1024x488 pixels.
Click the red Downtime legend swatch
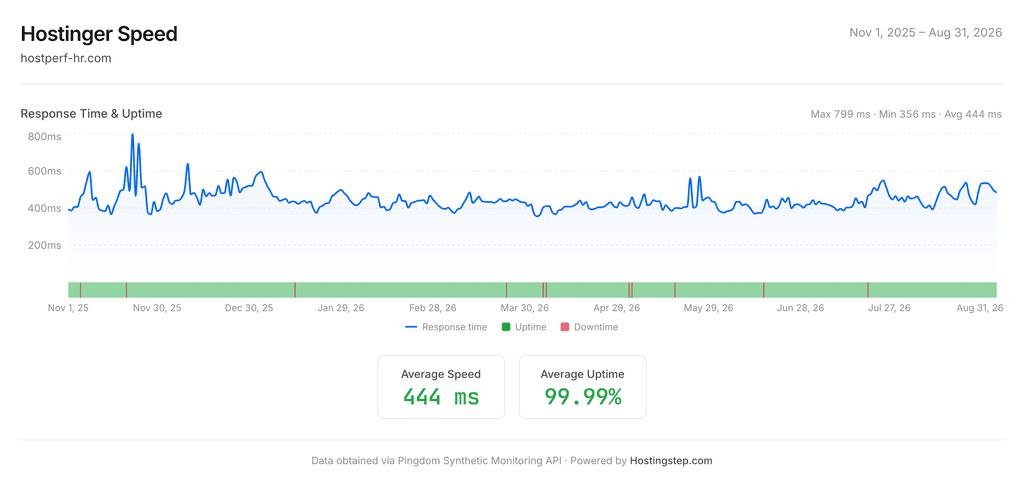565,327
